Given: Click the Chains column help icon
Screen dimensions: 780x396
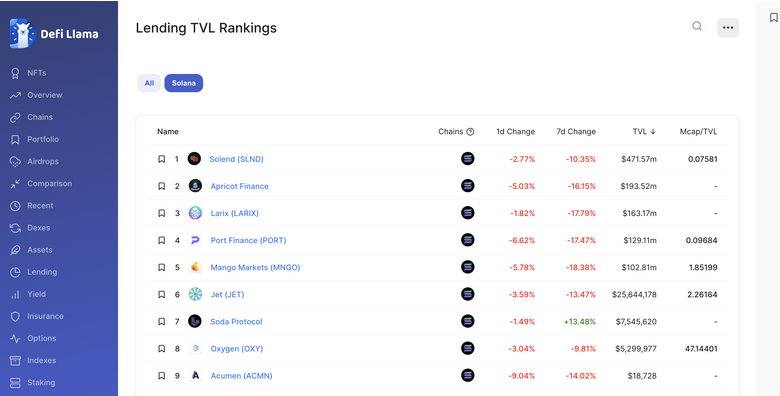Looking at the screenshot, I should (x=470, y=132).
